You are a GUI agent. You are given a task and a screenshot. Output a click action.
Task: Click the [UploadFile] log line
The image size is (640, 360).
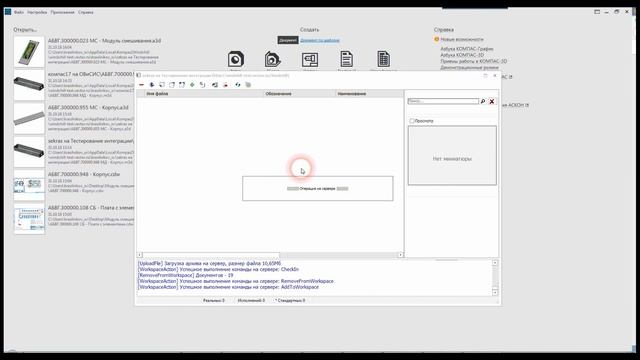pyautogui.click(x=209, y=264)
